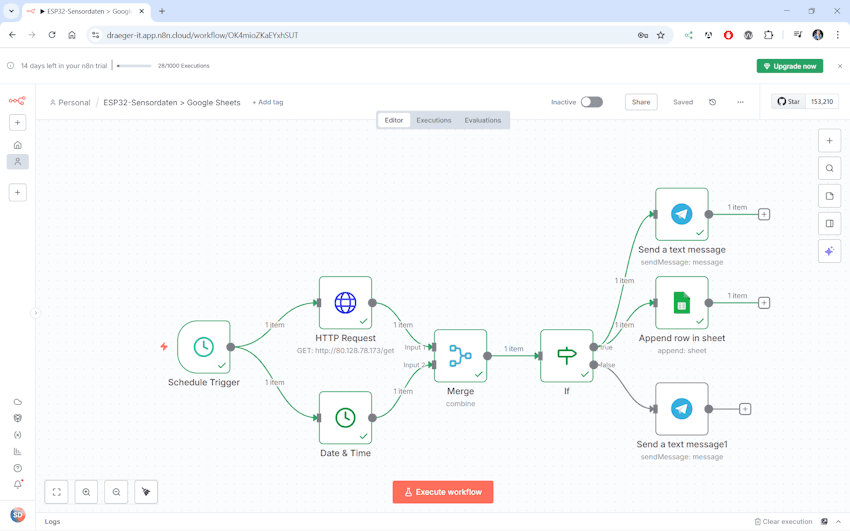850x531 pixels.
Task: Open workflow history icon
Action: (x=712, y=102)
